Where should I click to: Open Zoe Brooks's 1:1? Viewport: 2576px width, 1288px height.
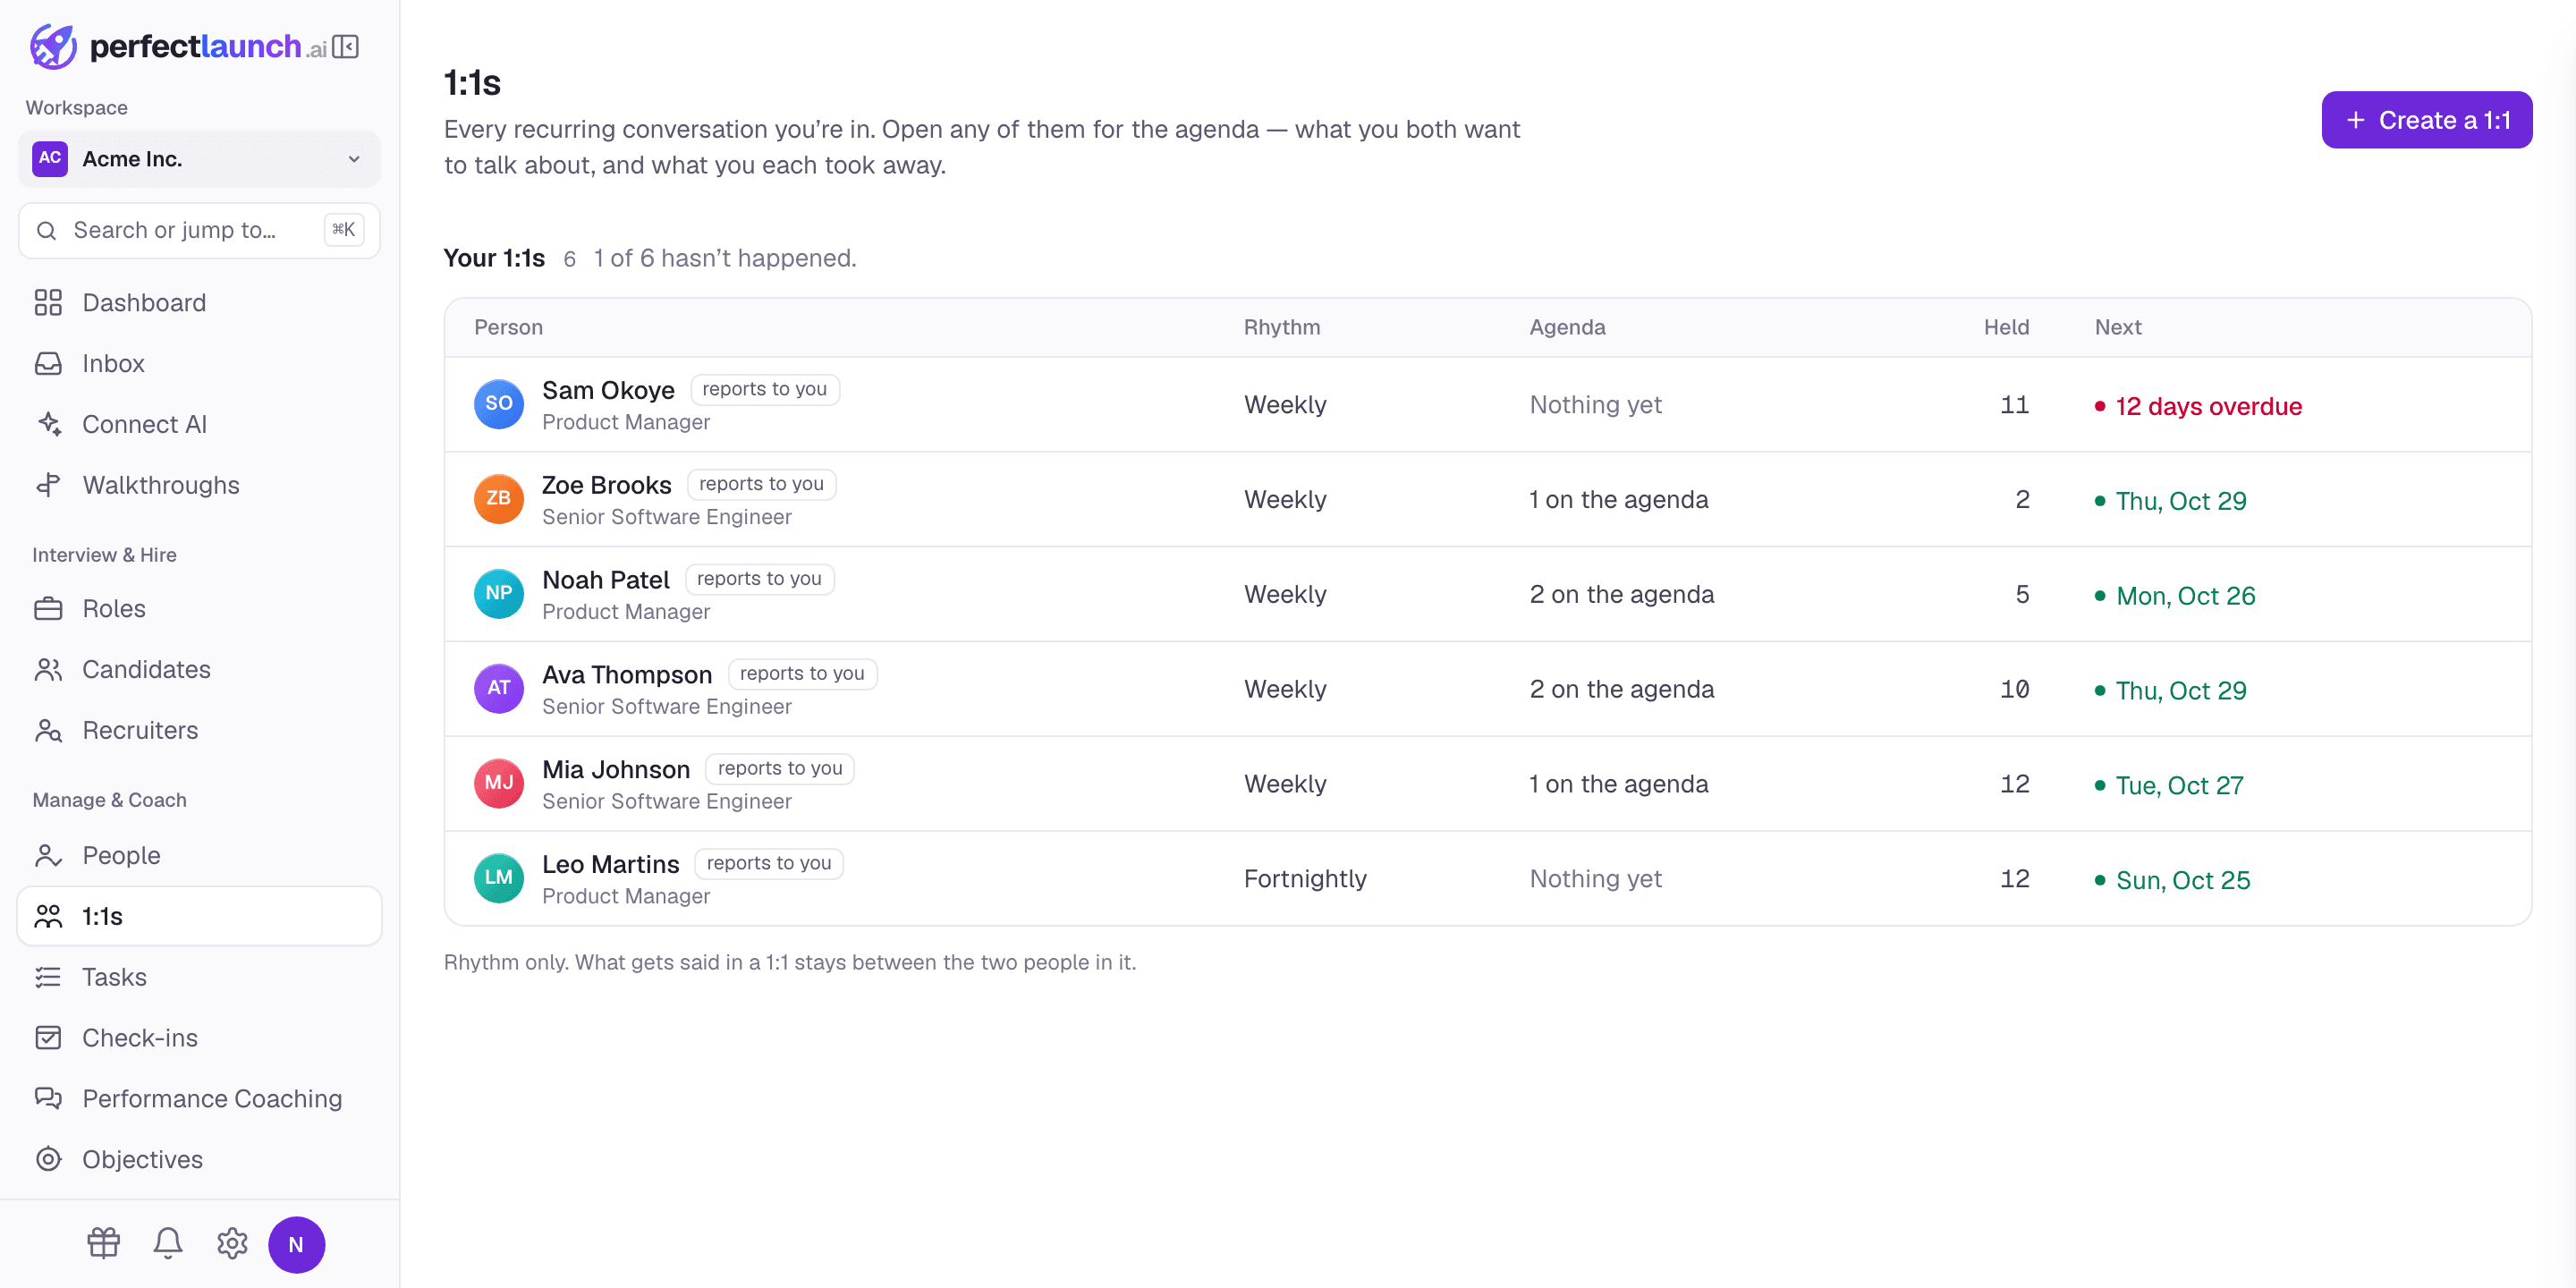[1487, 499]
